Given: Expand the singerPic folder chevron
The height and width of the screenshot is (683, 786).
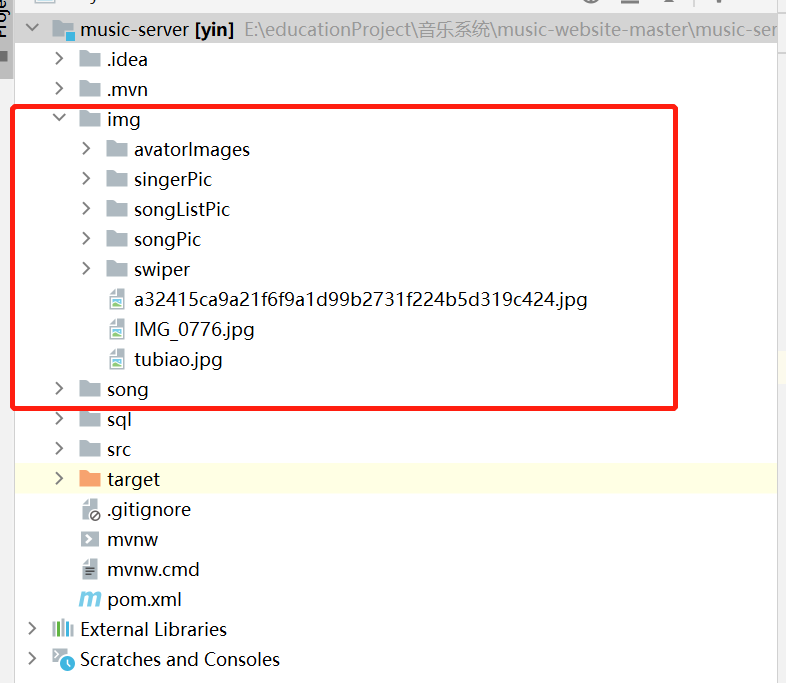Looking at the screenshot, I should [x=86, y=178].
